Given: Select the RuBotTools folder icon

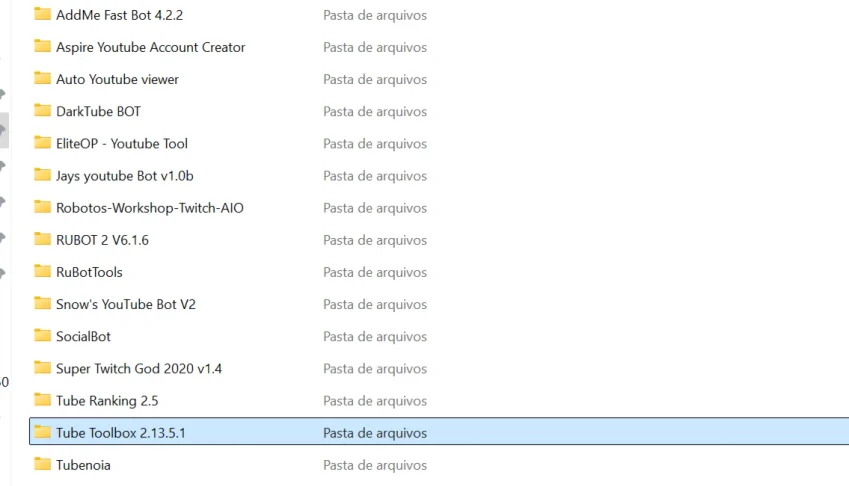Looking at the screenshot, I should coord(42,271).
